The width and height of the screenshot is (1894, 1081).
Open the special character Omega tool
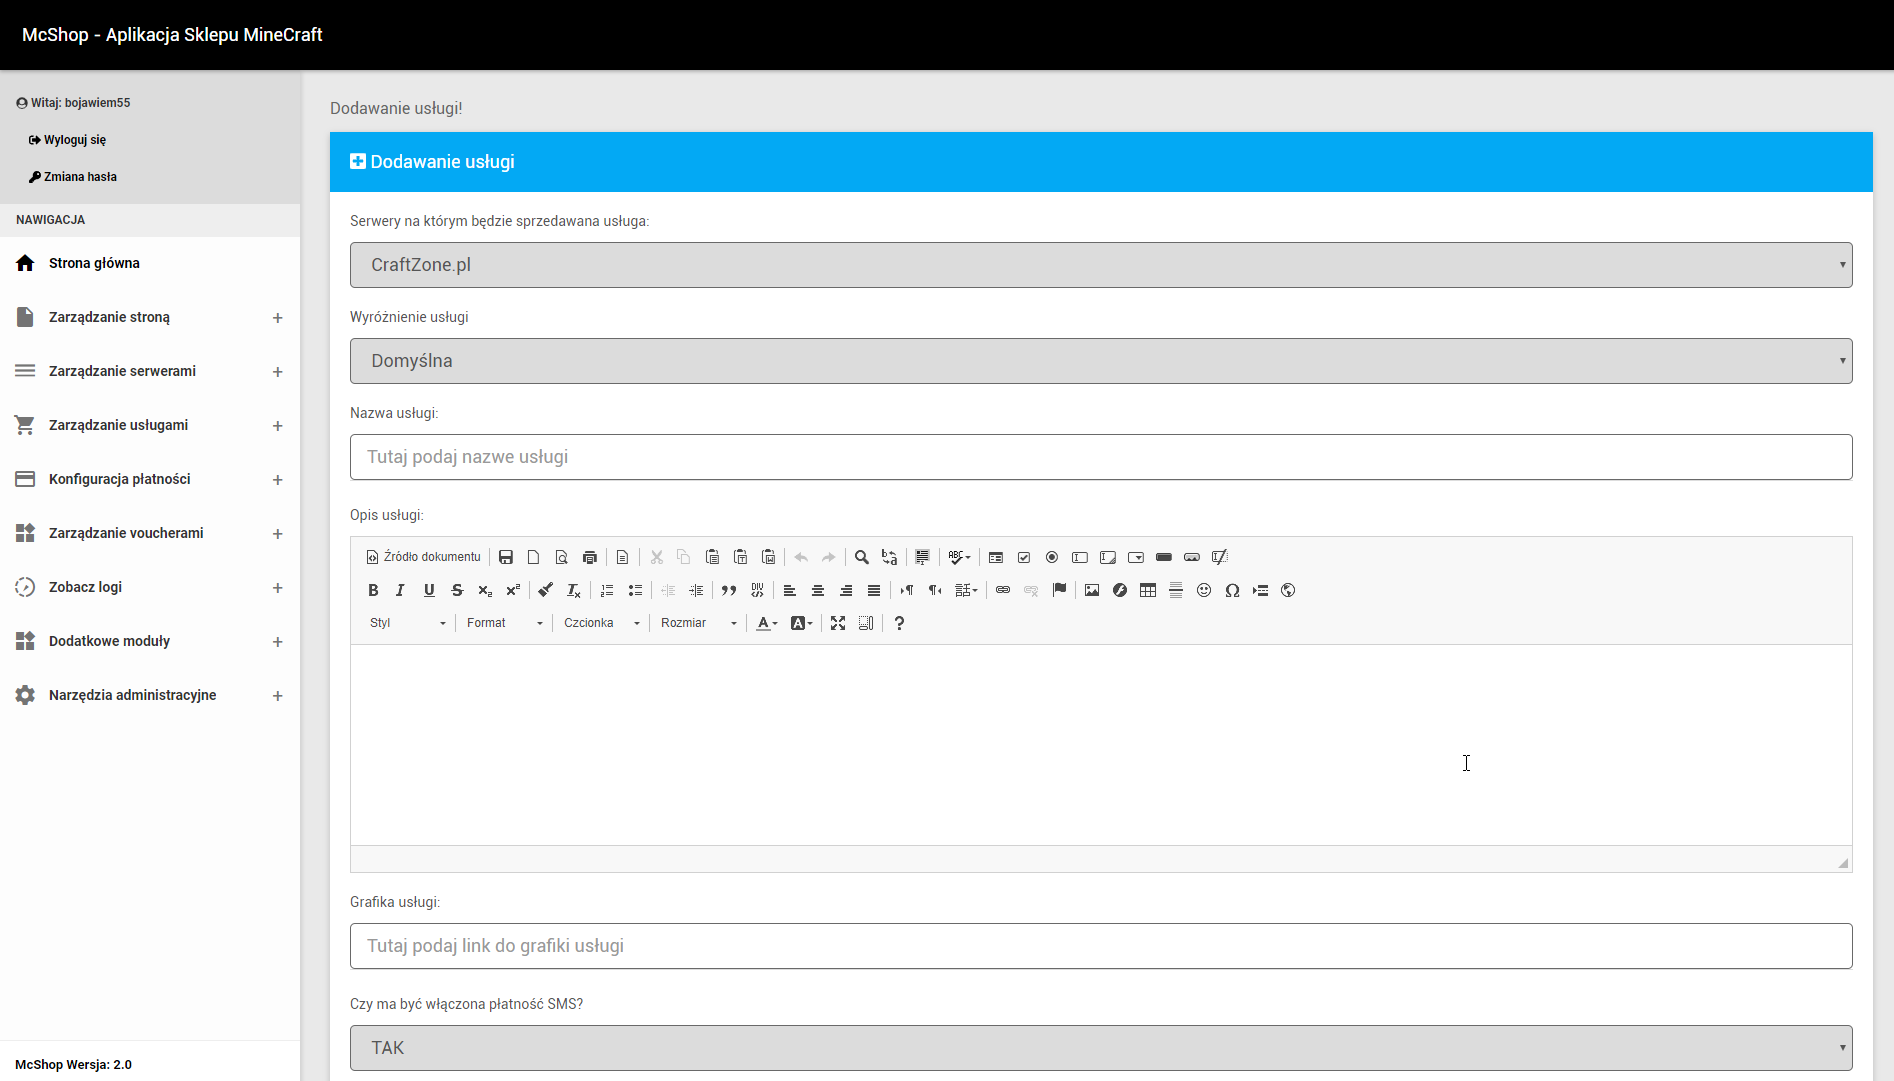(1232, 590)
